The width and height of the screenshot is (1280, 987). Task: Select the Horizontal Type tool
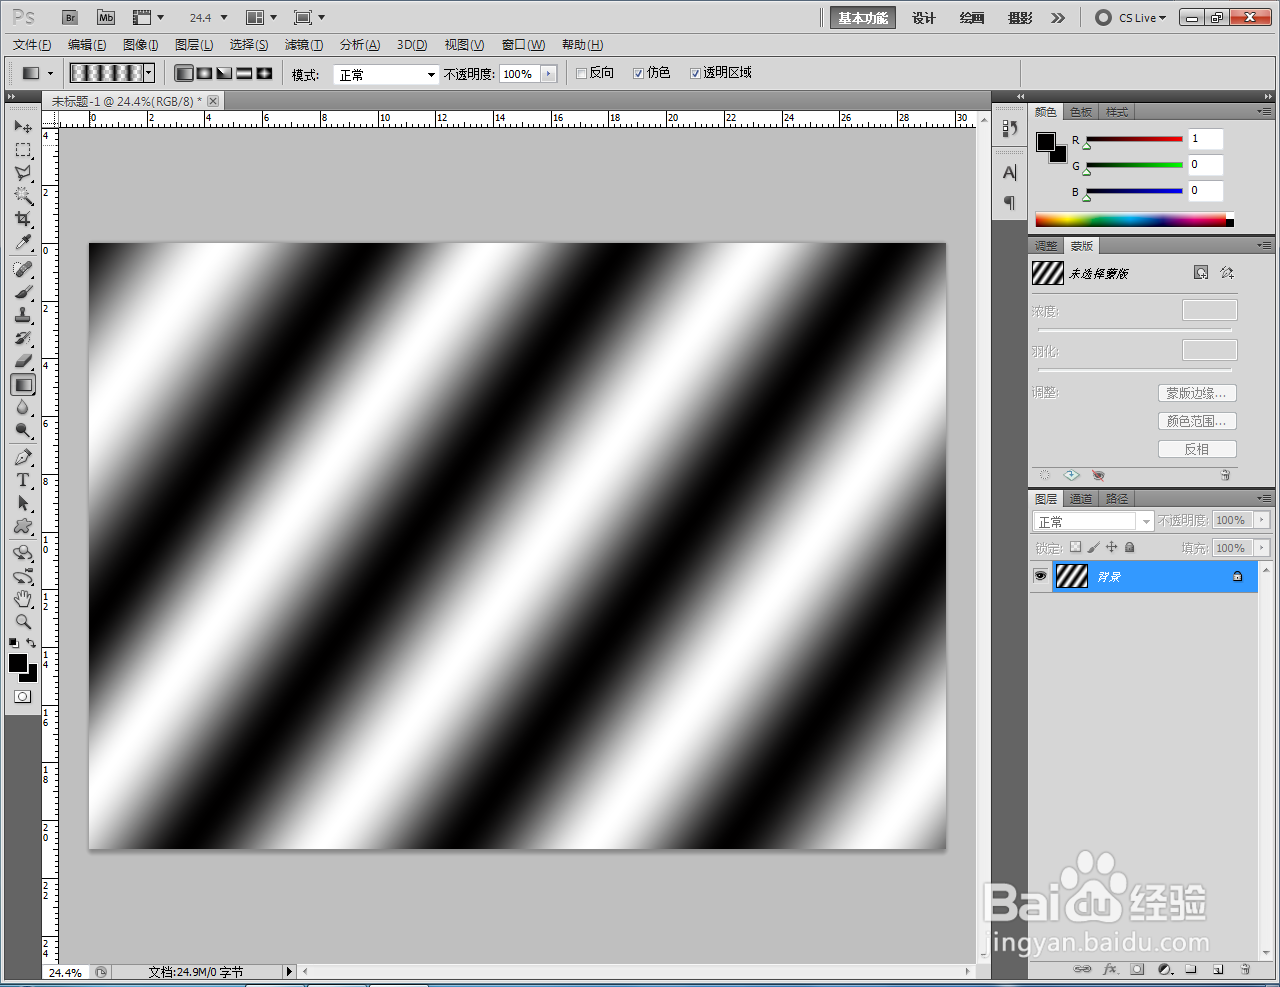[23, 480]
